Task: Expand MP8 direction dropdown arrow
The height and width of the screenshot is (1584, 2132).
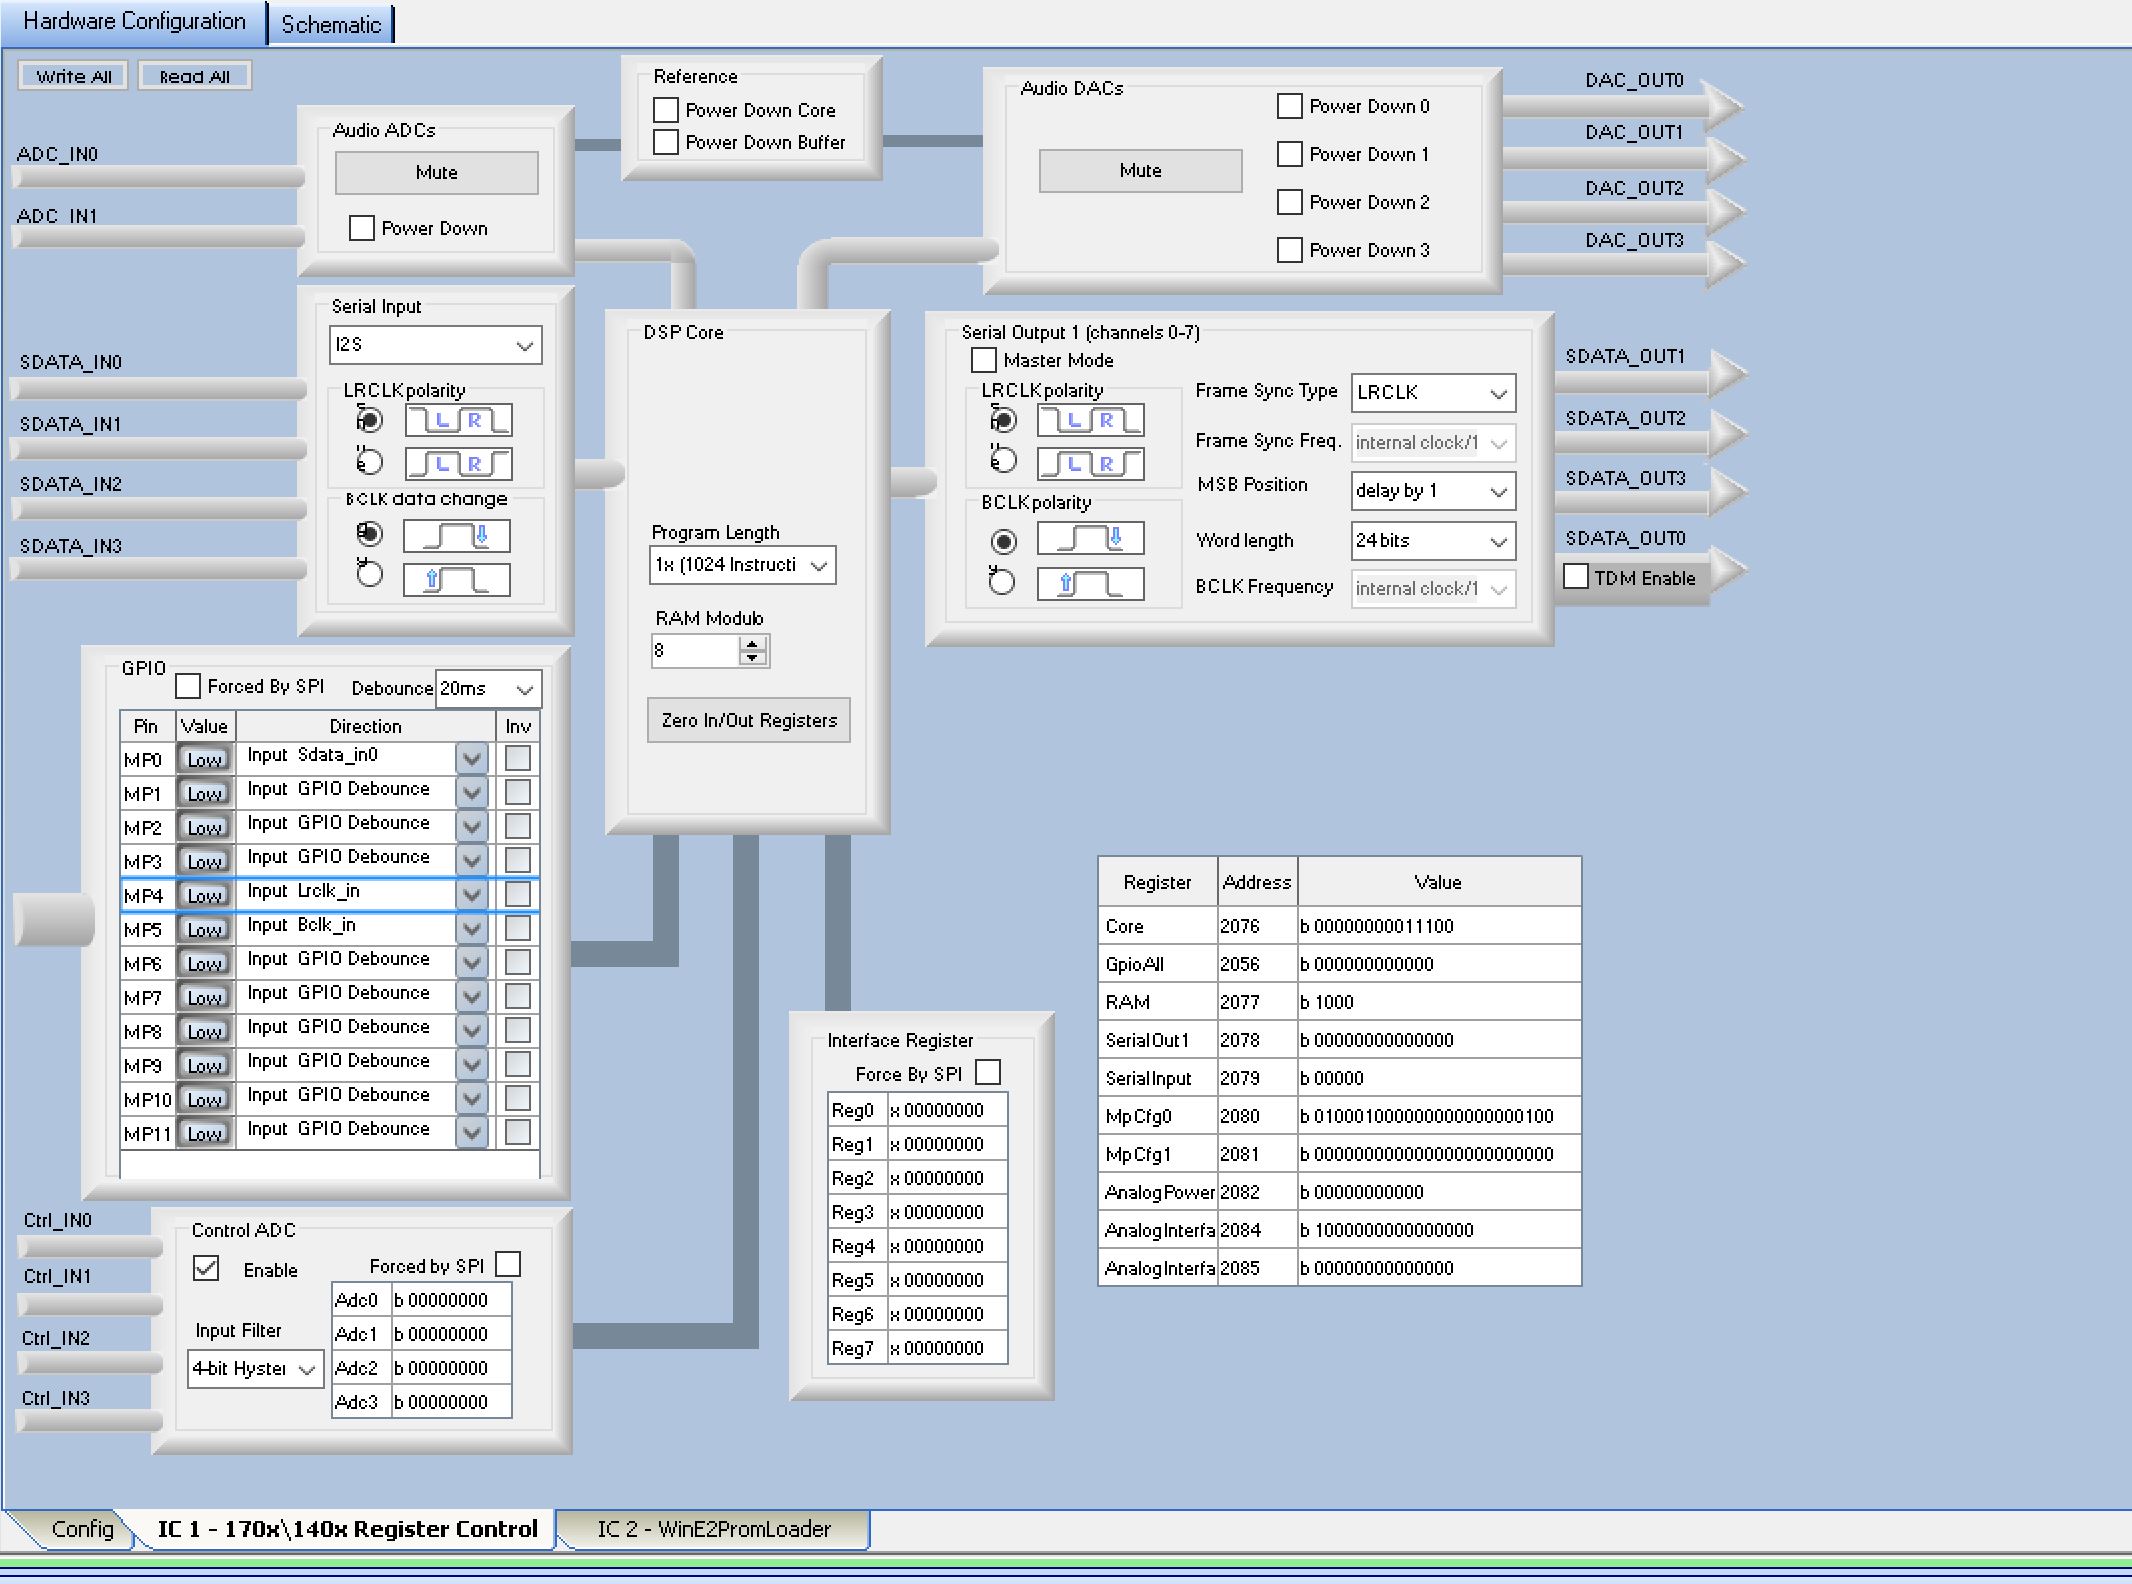Action: (x=472, y=1031)
